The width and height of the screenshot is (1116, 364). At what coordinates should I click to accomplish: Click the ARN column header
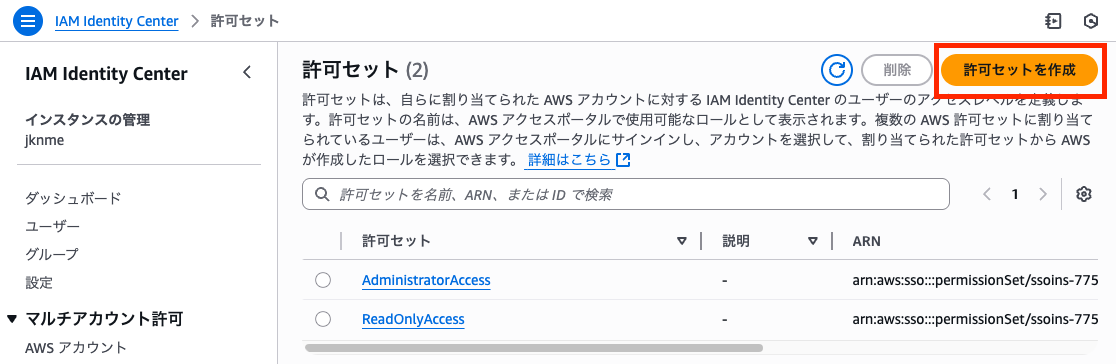coord(866,241)
